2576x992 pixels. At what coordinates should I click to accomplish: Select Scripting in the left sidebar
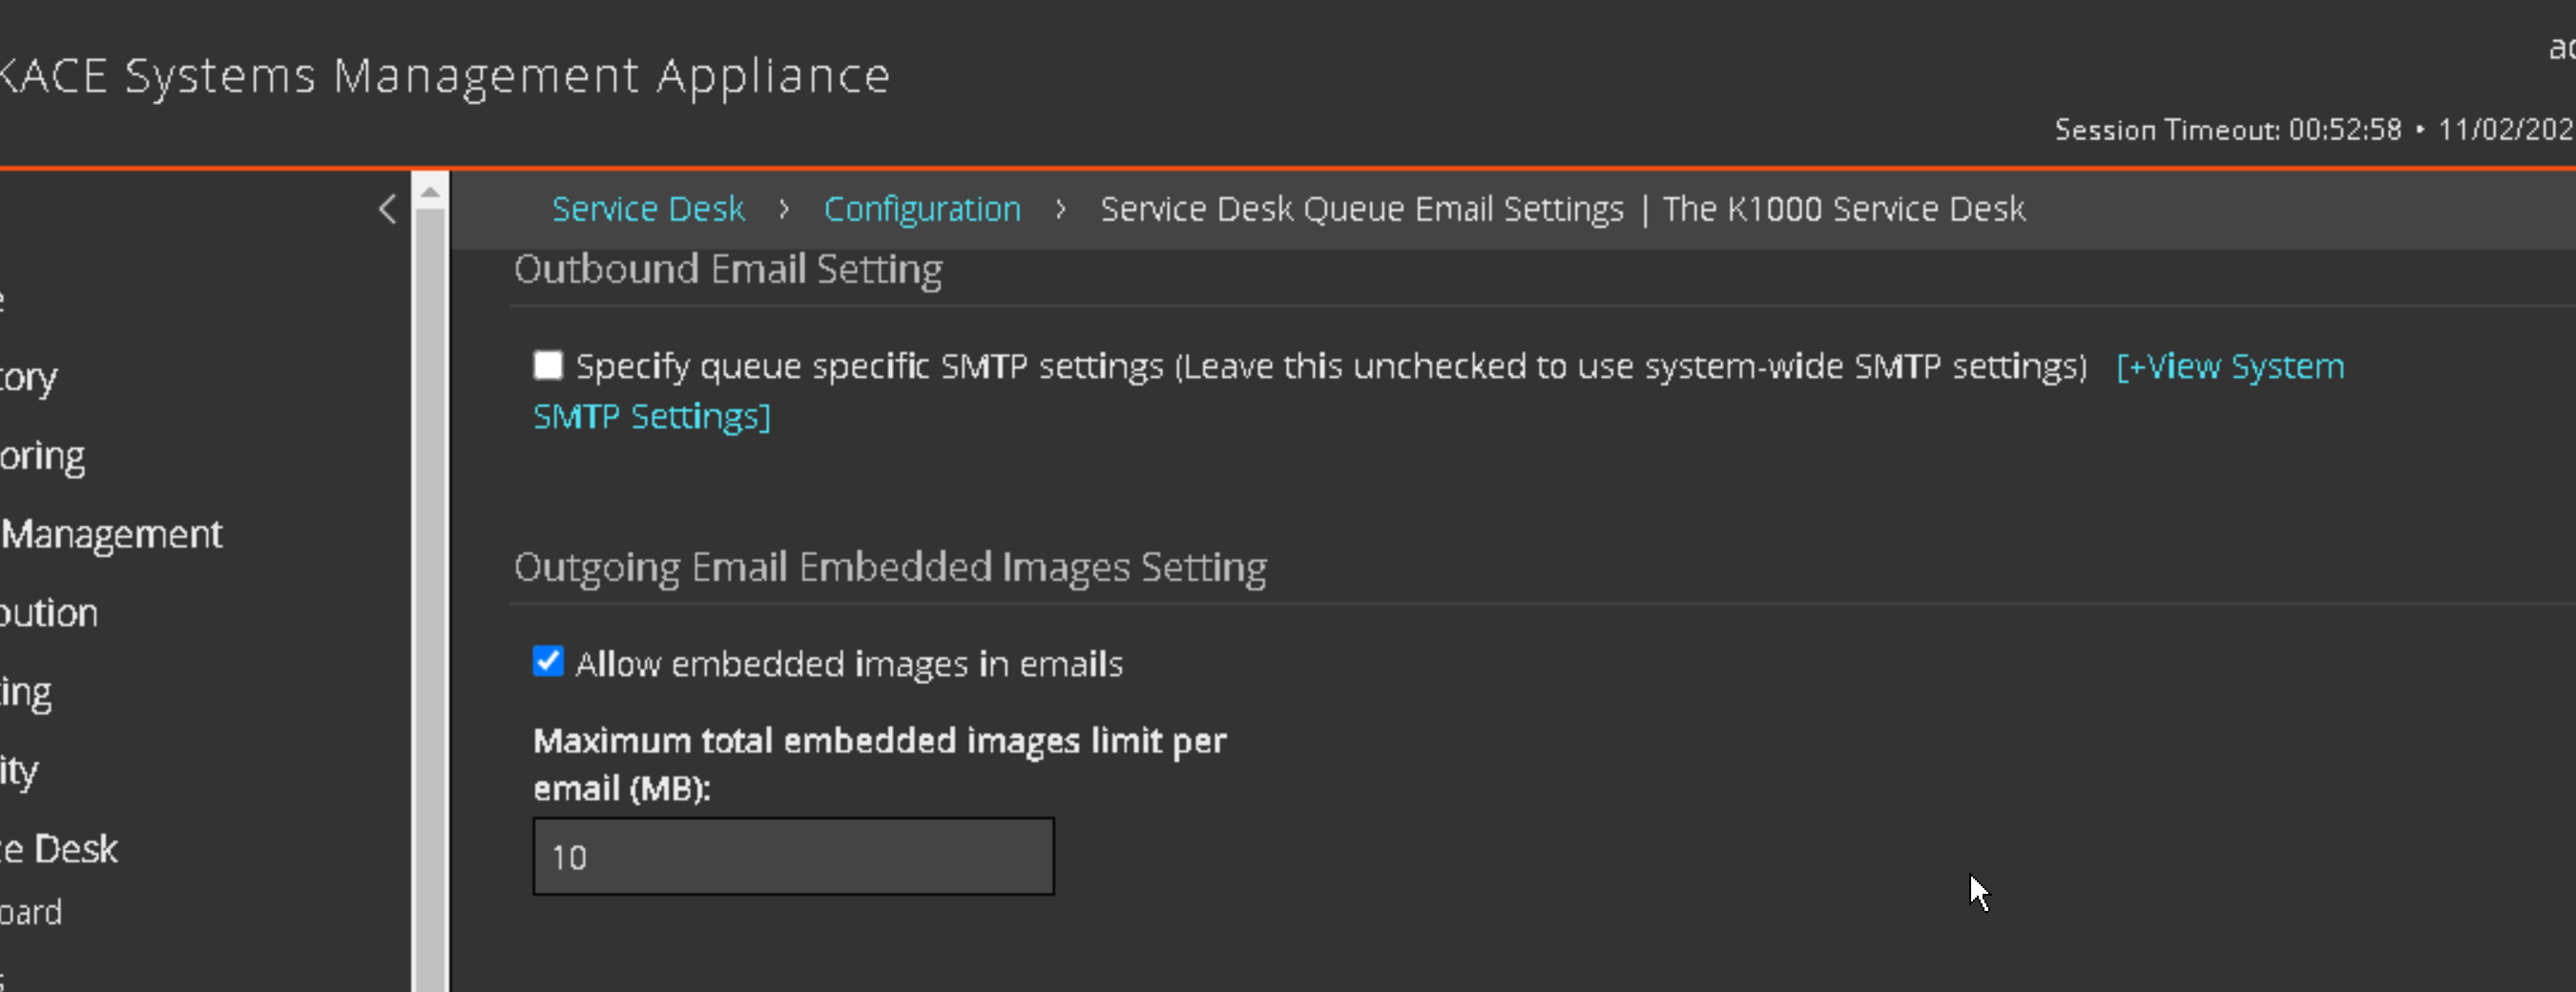25,692
